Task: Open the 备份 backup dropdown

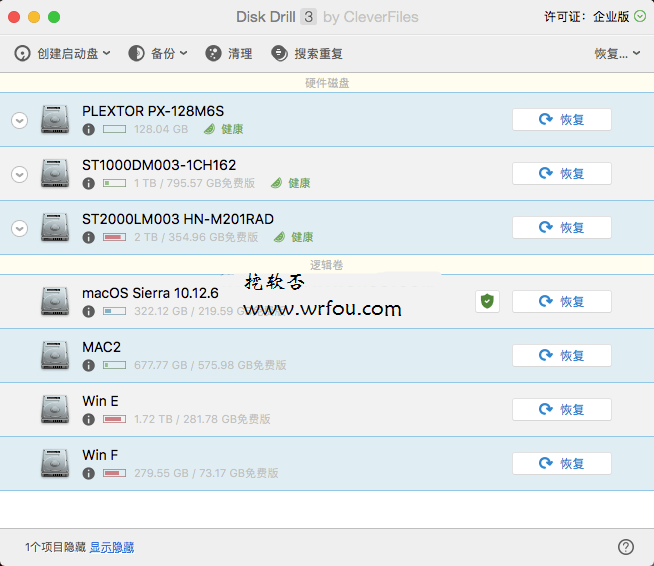Action: coord(158,53)
